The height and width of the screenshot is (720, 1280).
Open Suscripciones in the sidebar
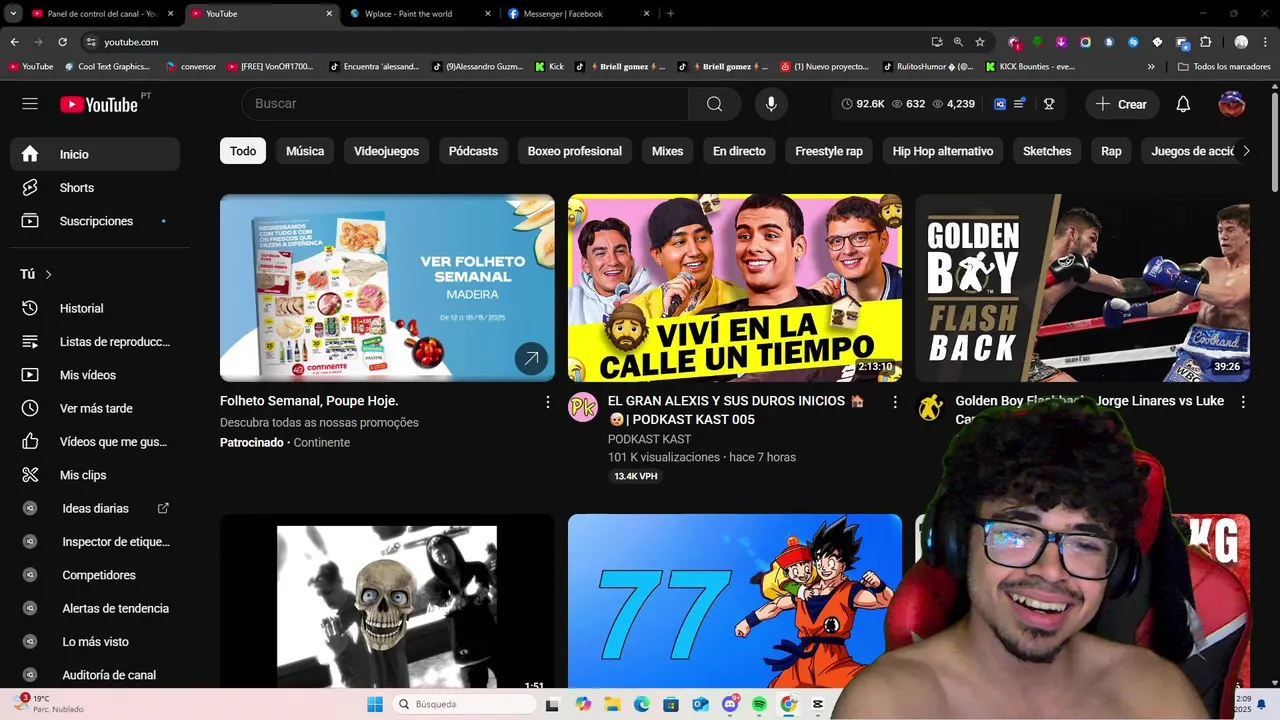pyautogui.click(x=95, y=221)
